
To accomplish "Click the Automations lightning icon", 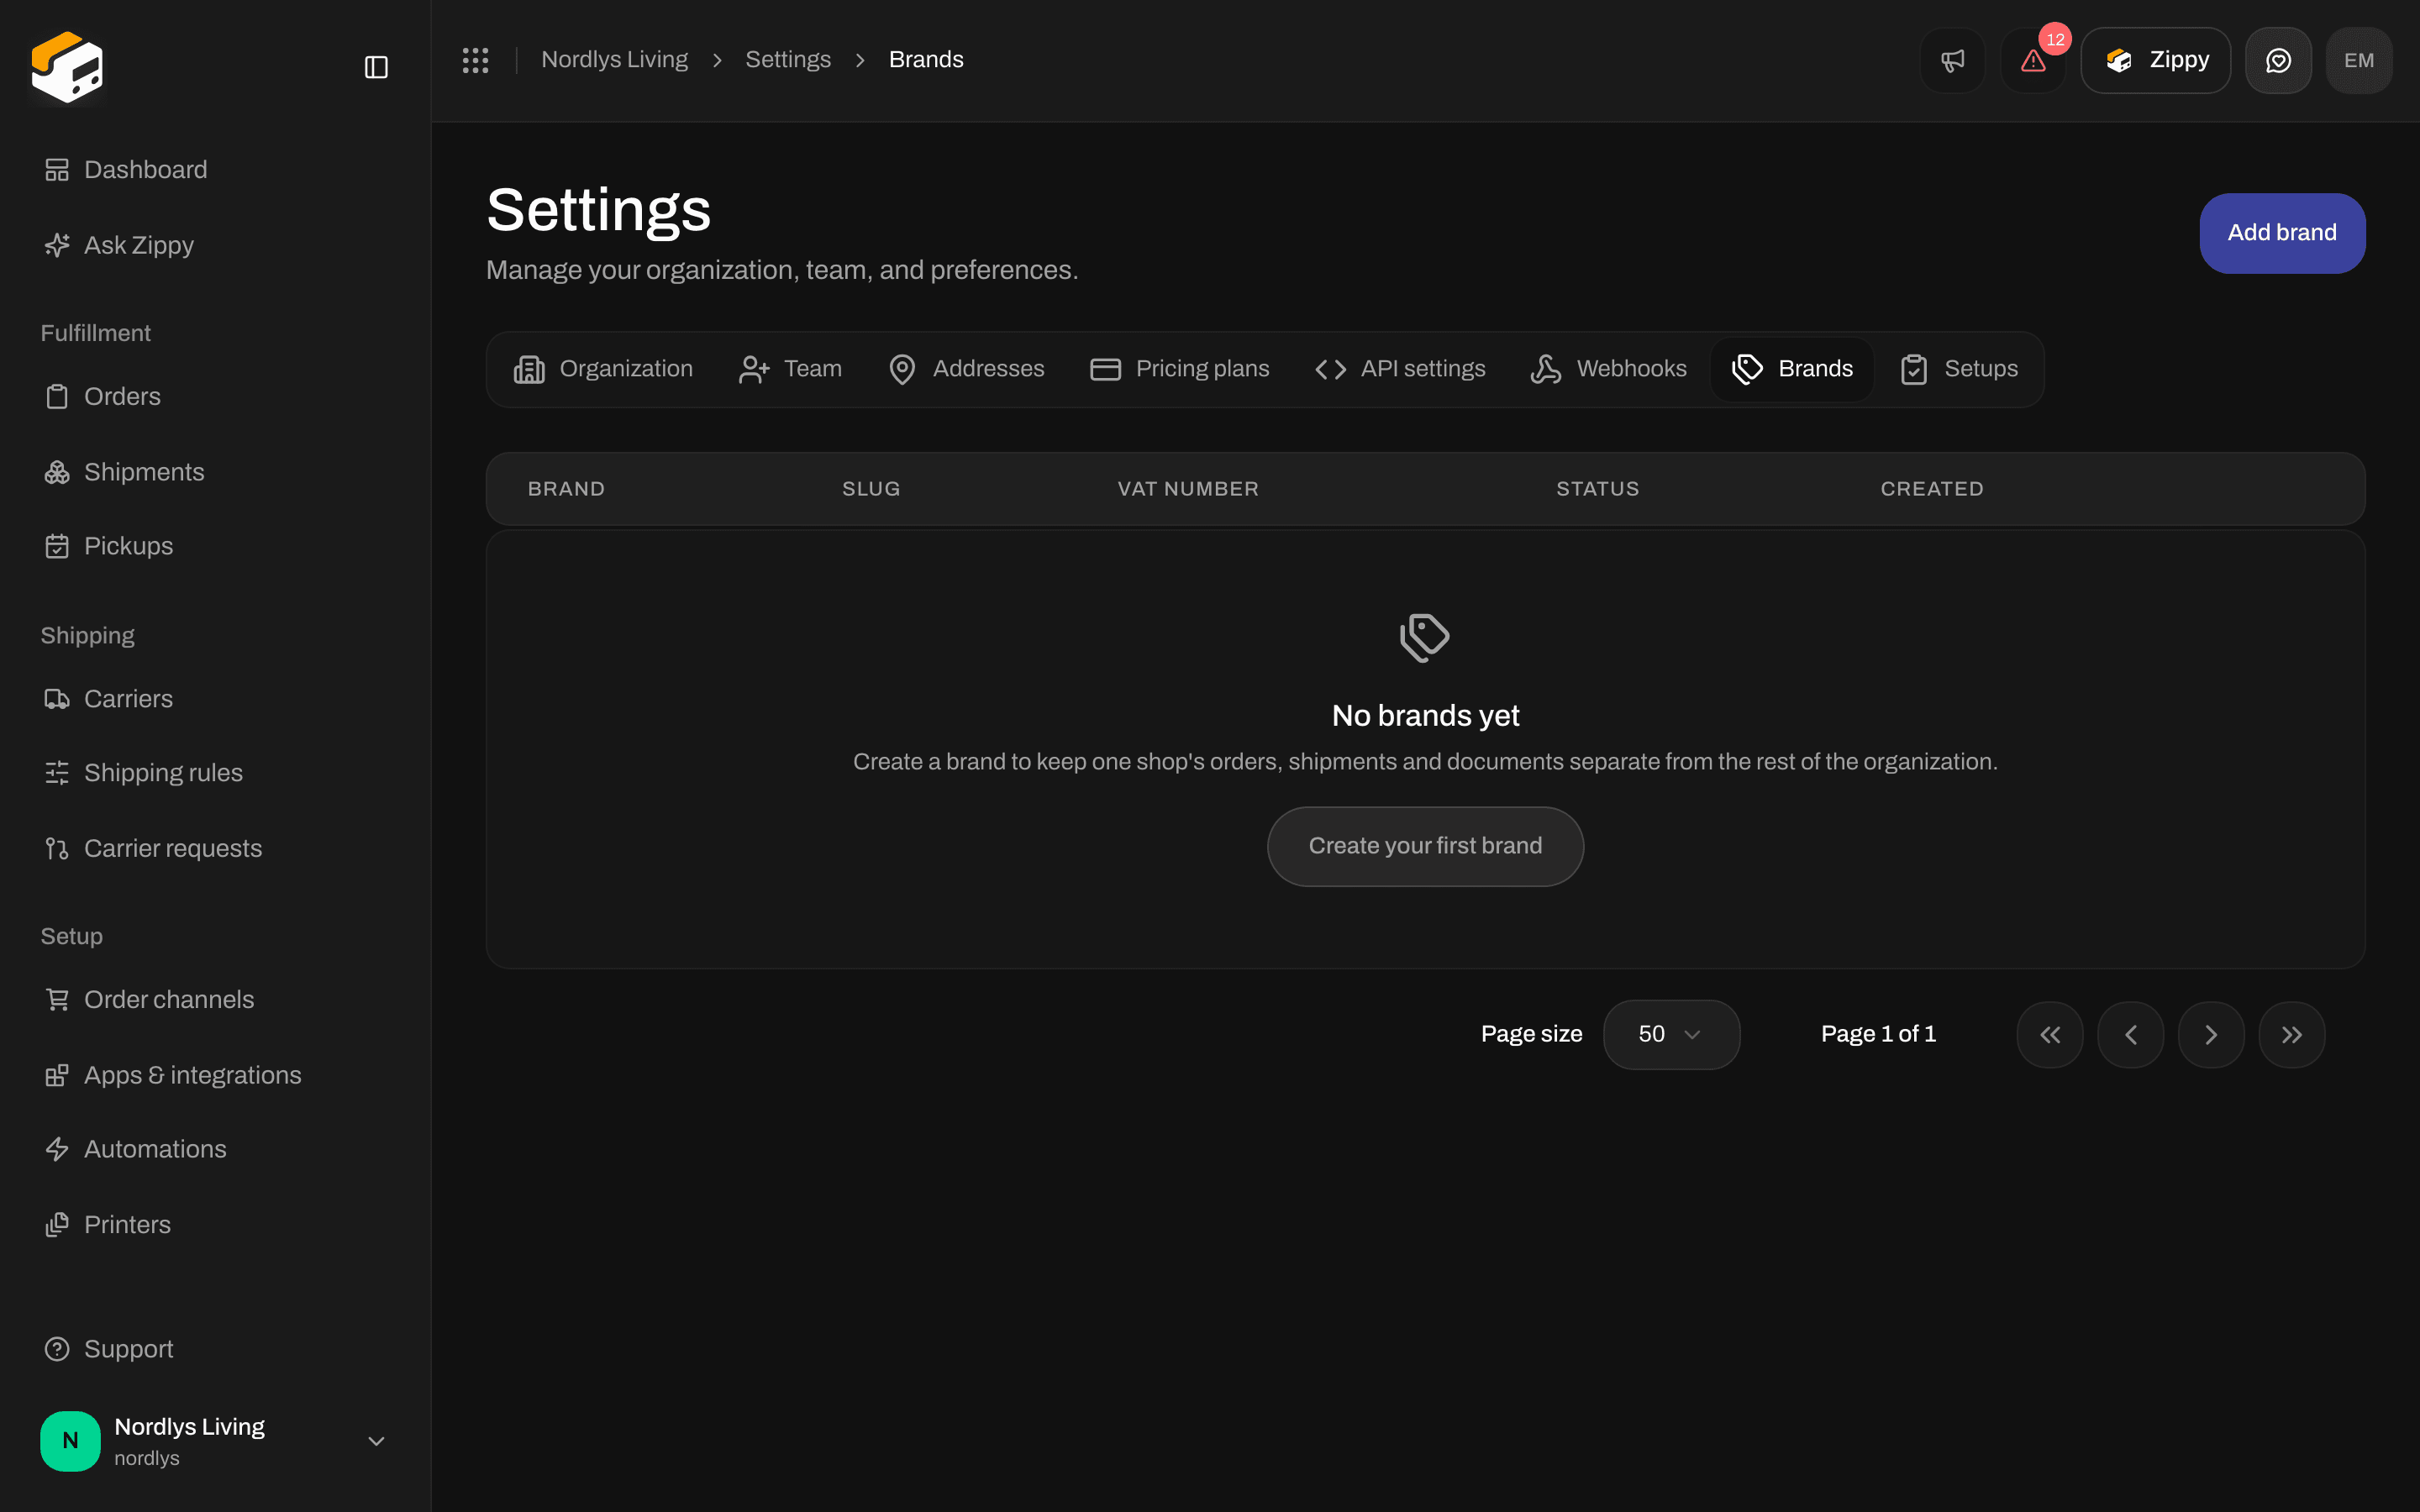I will coord(57,1149).
